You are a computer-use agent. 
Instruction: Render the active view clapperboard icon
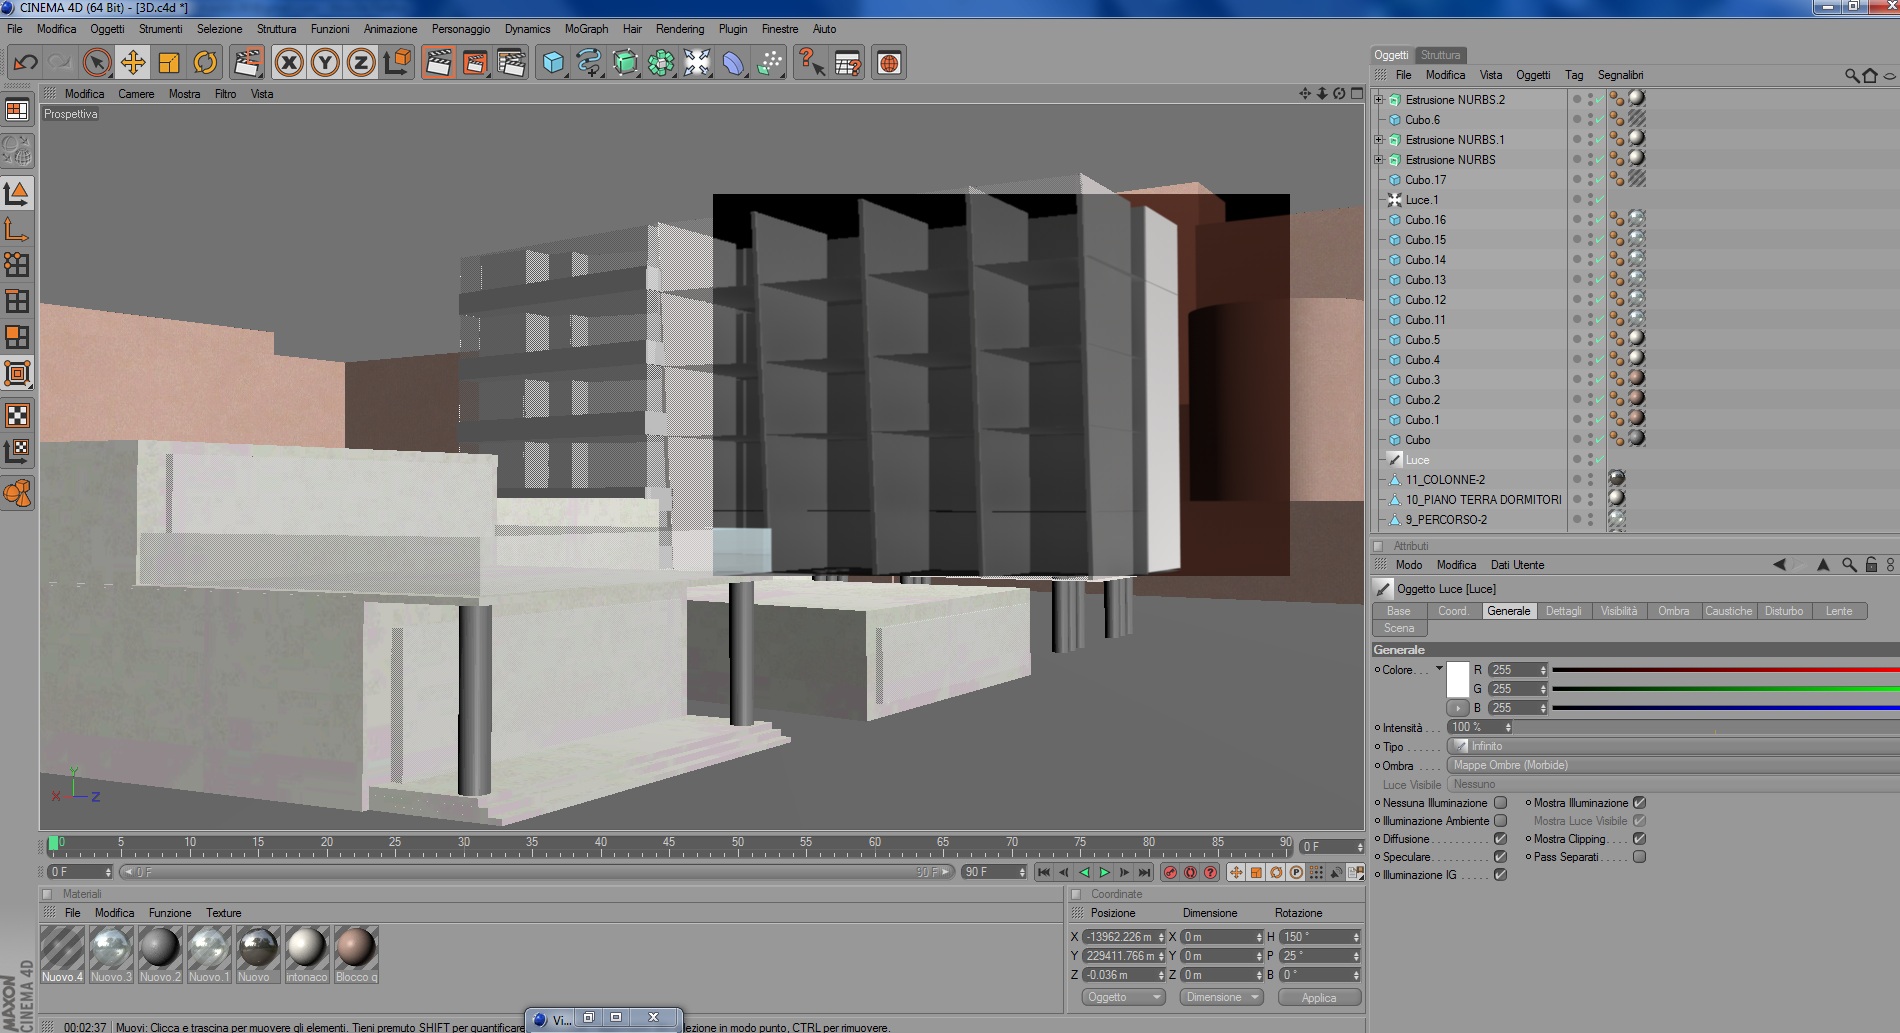coord(439,63)
